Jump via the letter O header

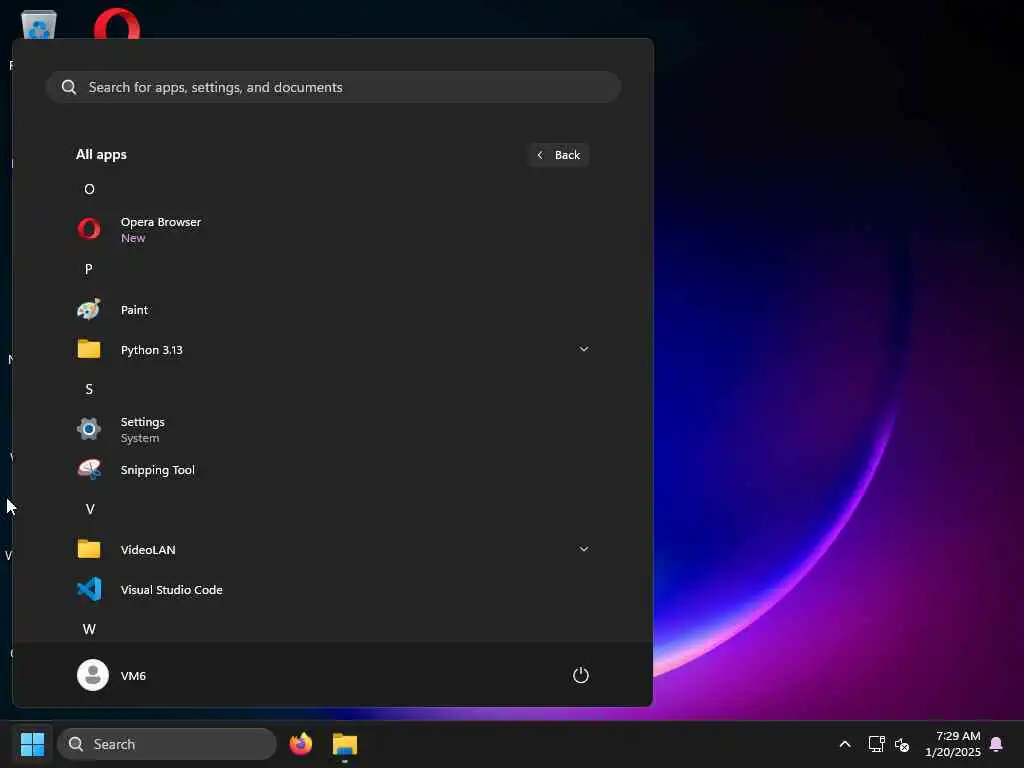(89, 189)
